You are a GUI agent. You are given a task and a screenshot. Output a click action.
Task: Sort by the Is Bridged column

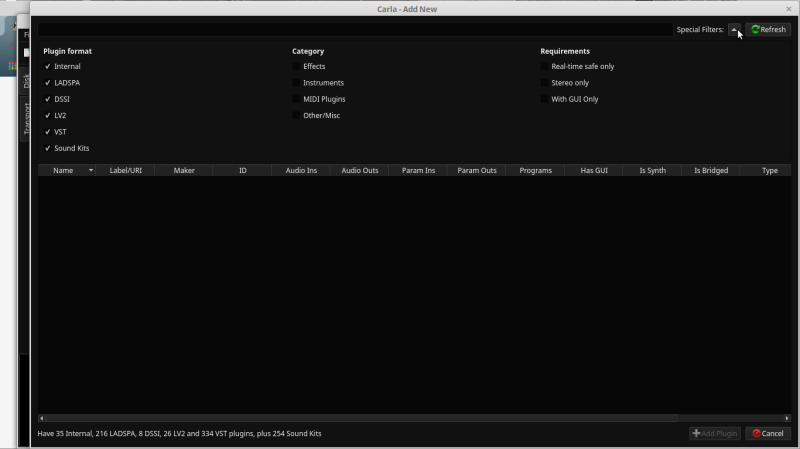(x=711, y=170)
